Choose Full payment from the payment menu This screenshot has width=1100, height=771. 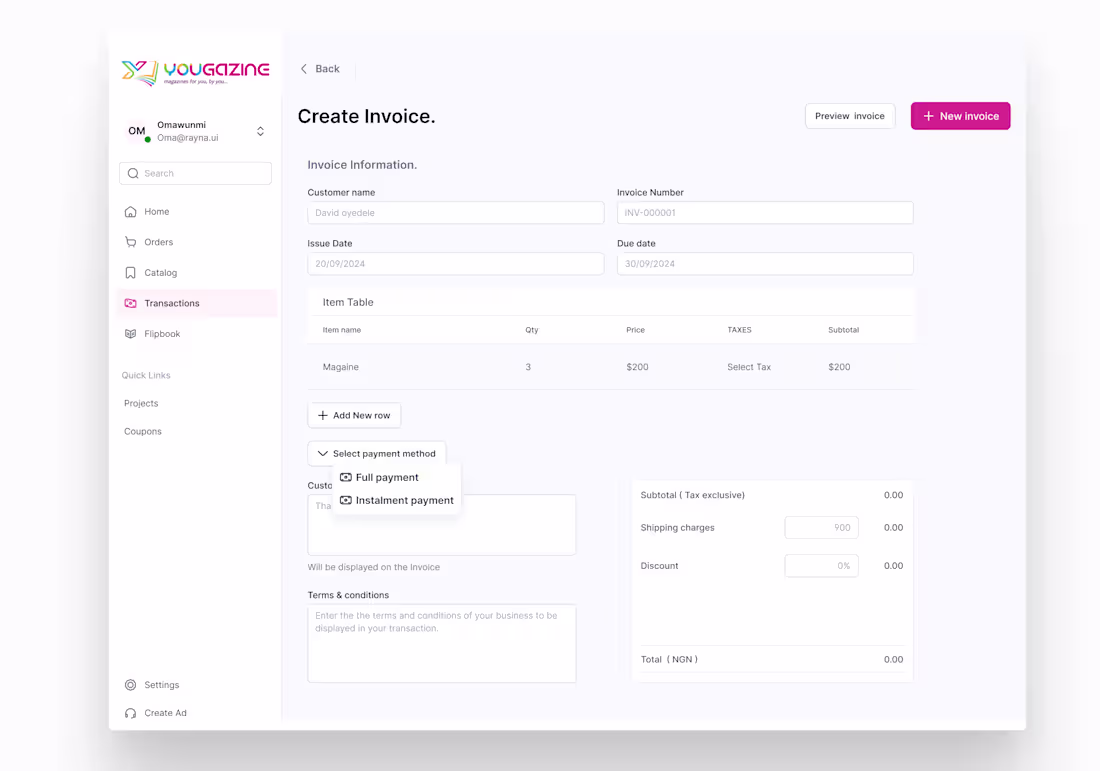click(x=388, y=477)
